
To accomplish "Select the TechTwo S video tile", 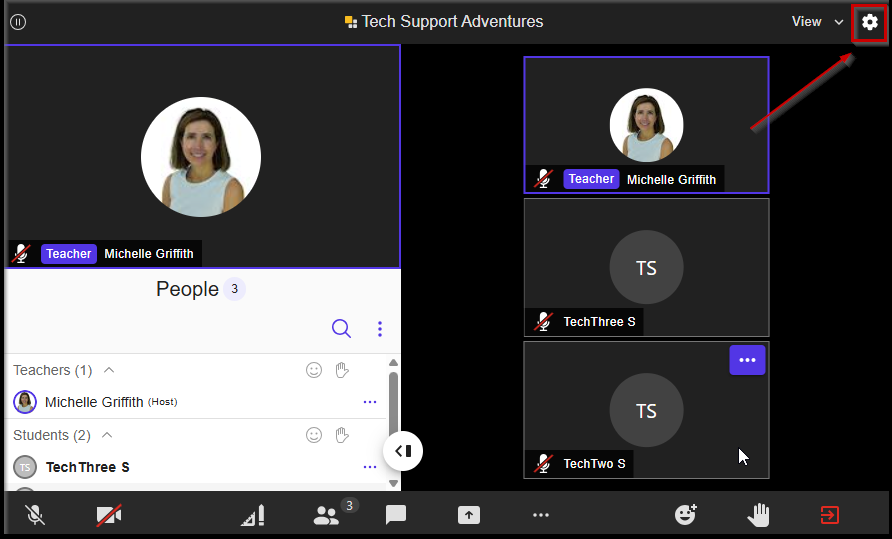I will 646,410.
